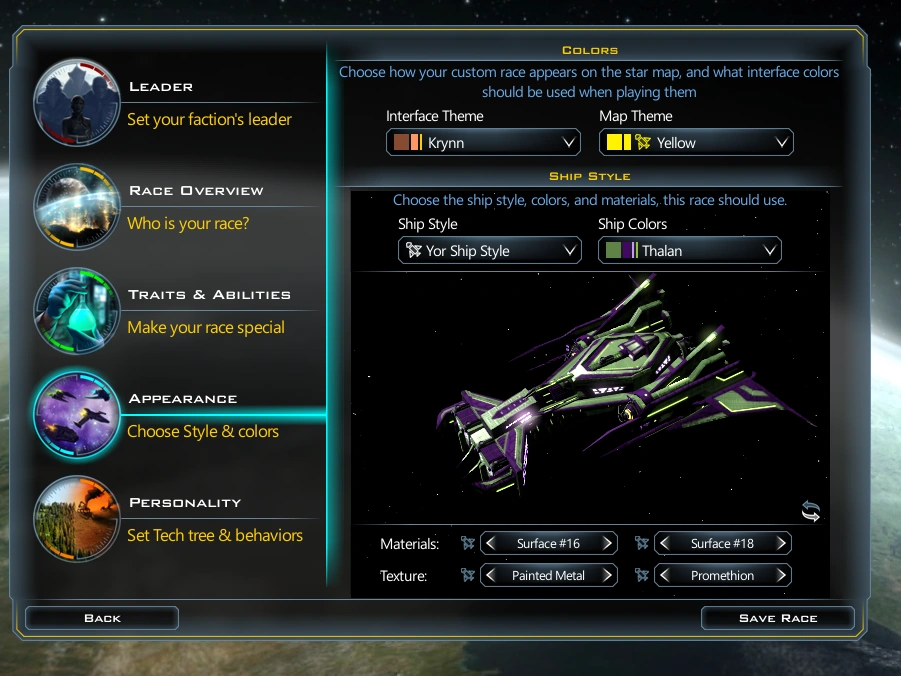Open the Ship Colors Thalan dropdown
This screenshot has height=676, width=901.
(x=690, y=251)
